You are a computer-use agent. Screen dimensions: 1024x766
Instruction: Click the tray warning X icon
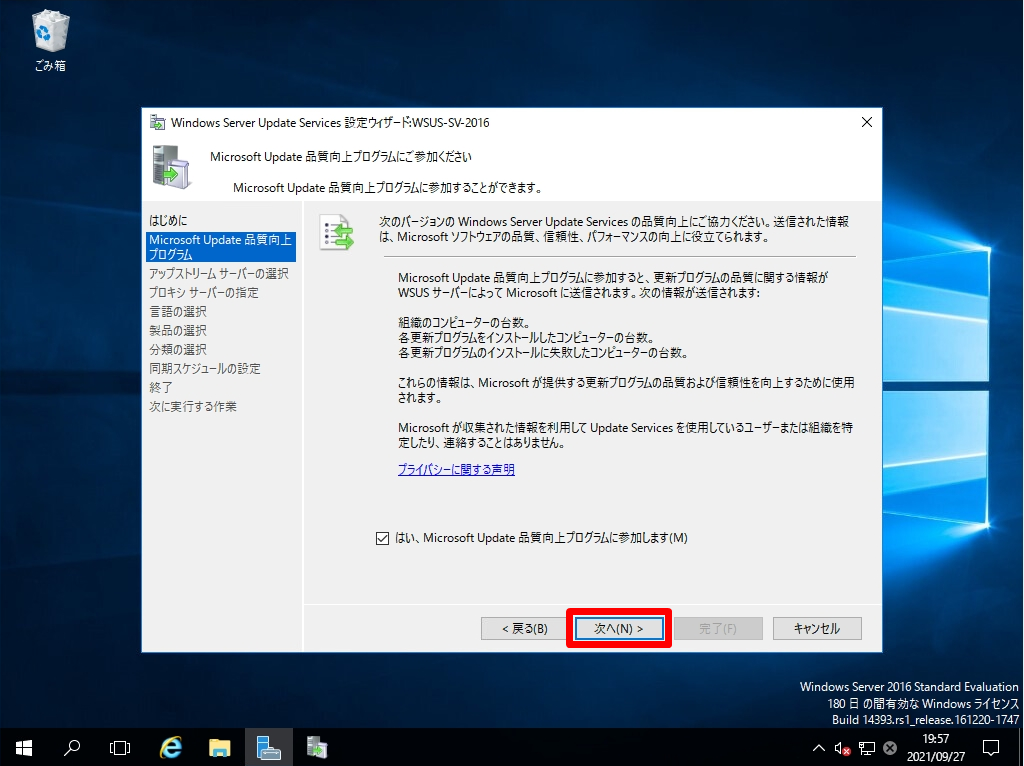tap(889, 748)
